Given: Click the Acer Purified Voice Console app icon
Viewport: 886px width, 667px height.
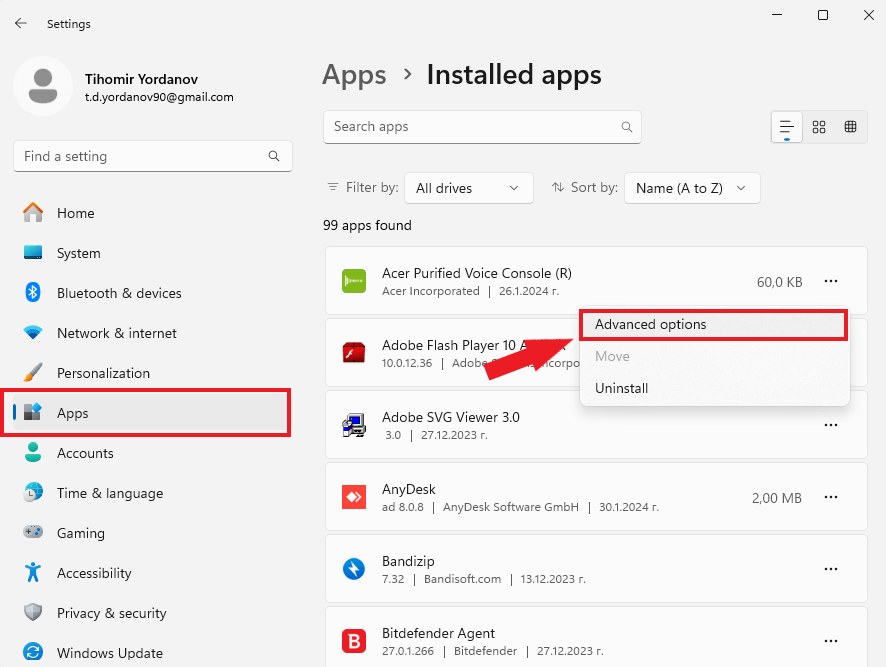Looking at the screenshot, I should pyautogui.click(x=354, y=281).
